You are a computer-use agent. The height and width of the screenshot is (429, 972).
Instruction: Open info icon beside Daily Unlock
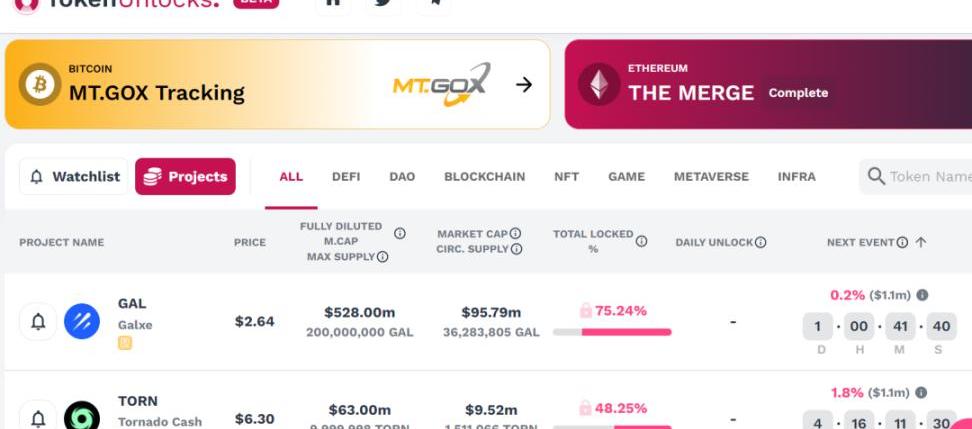(761, 242)
